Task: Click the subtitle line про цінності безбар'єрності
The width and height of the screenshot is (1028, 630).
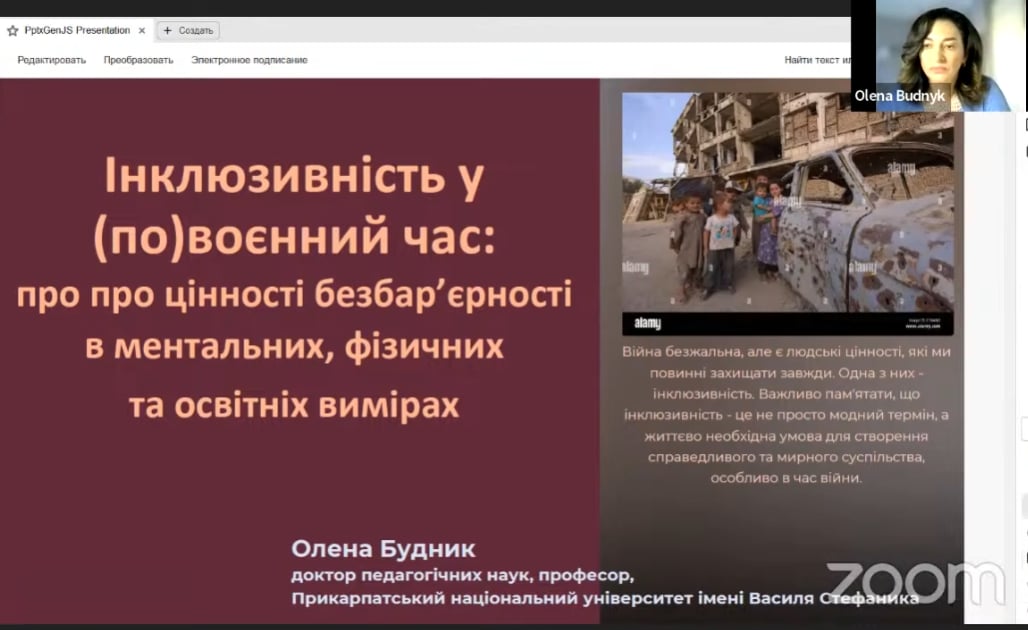Action: 294,296
